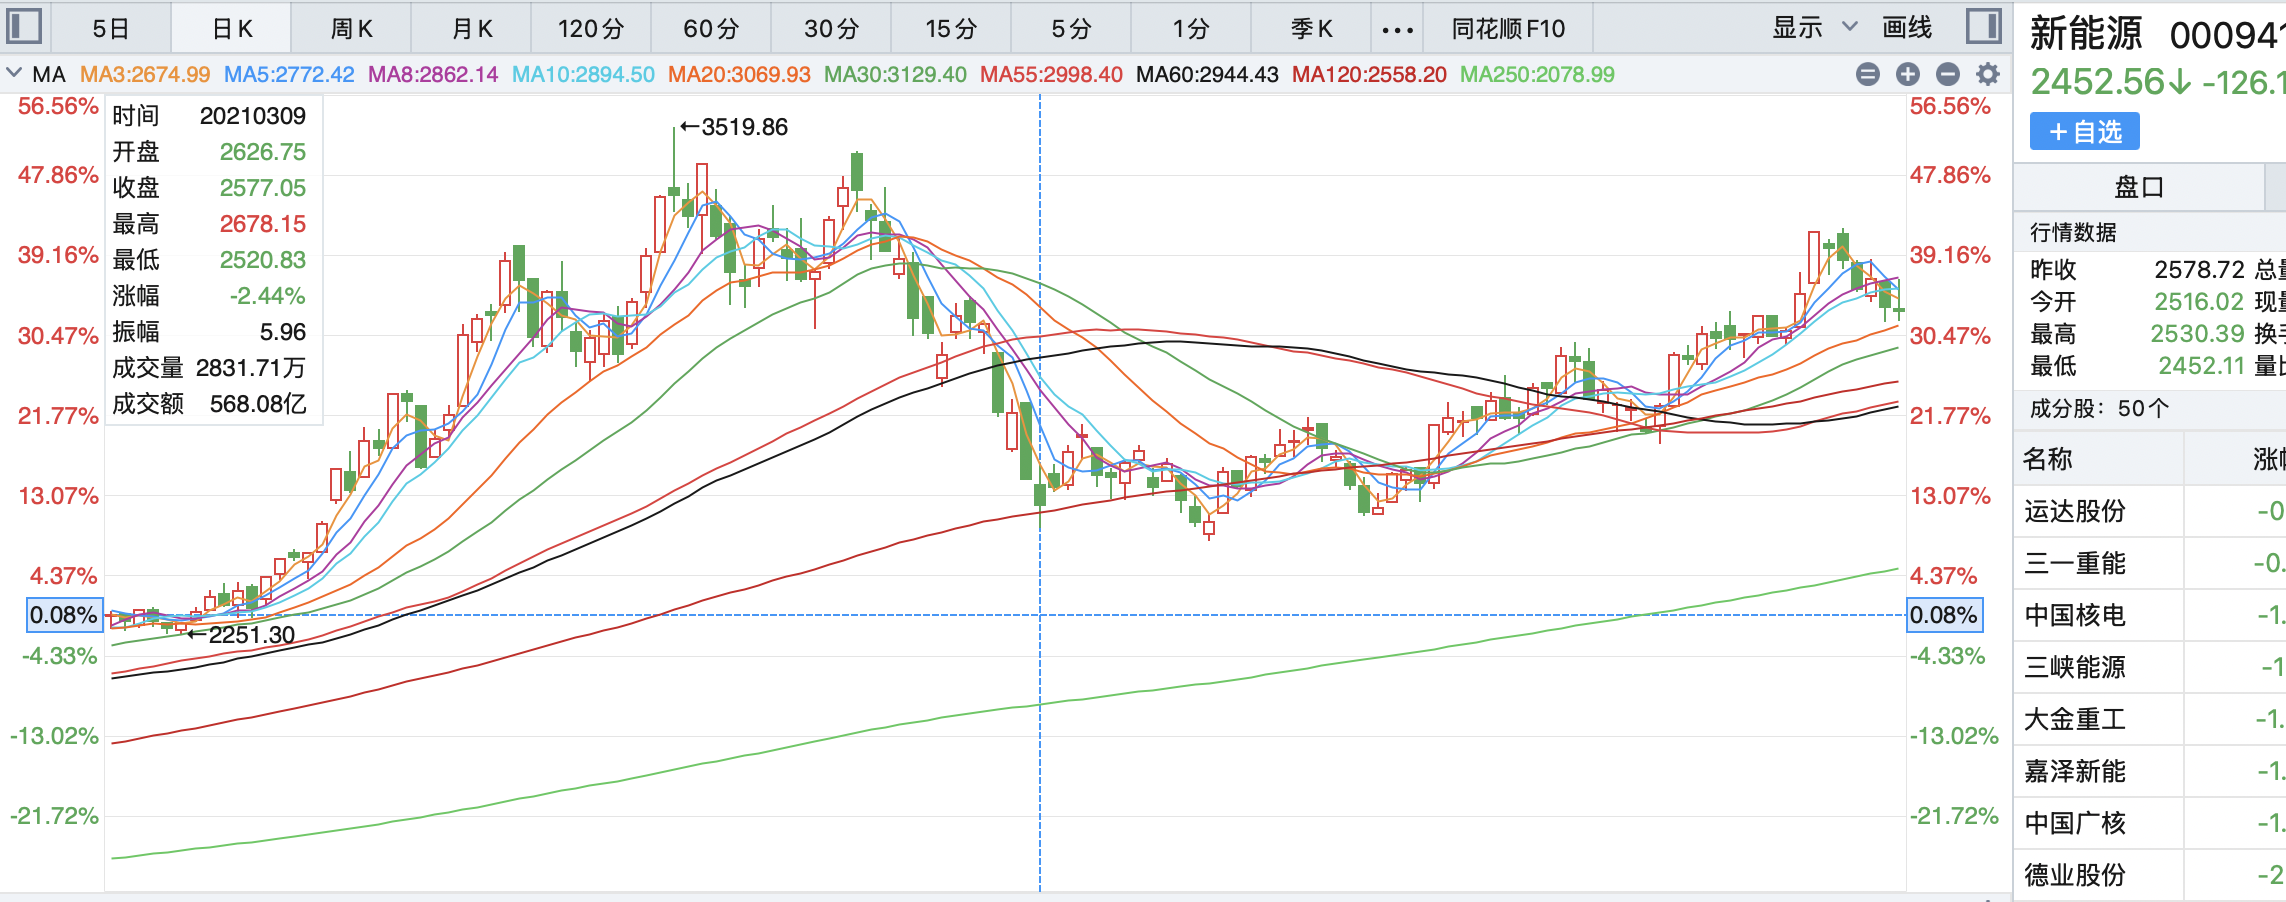
Task: Click 运达股份 in constituent list
Action: [x=2075, y=512]
